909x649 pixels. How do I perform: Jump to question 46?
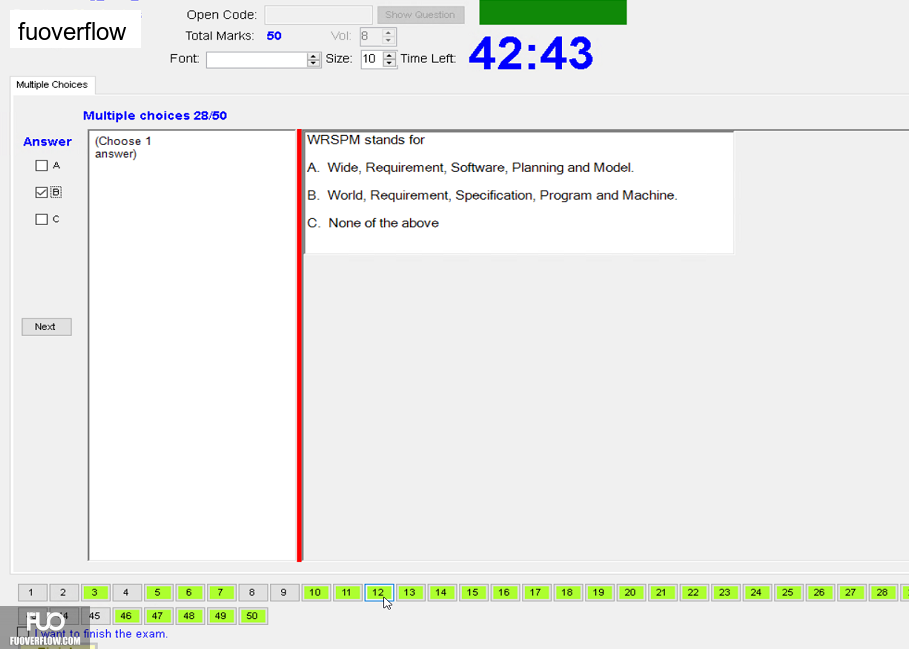pos(126,615)
